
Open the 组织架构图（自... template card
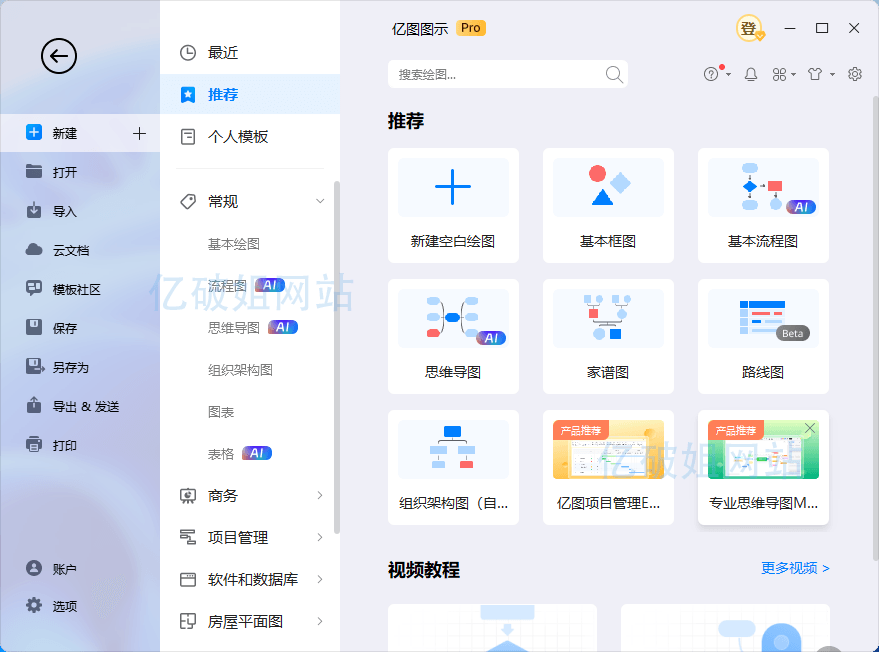pyautogui.click(x=453, y=468)
